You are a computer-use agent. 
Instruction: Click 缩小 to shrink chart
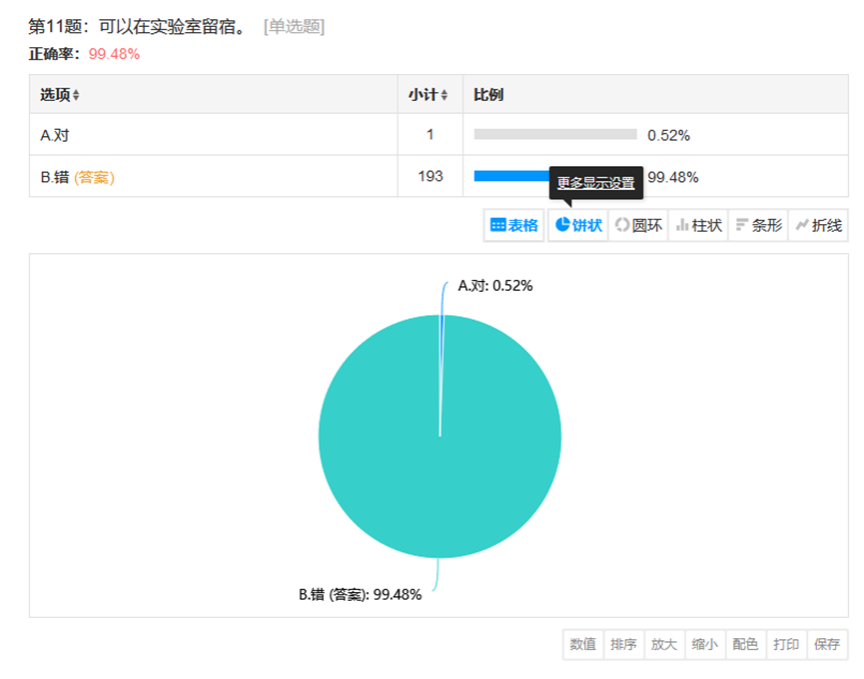pyautogui.click(x=705, y=644)
